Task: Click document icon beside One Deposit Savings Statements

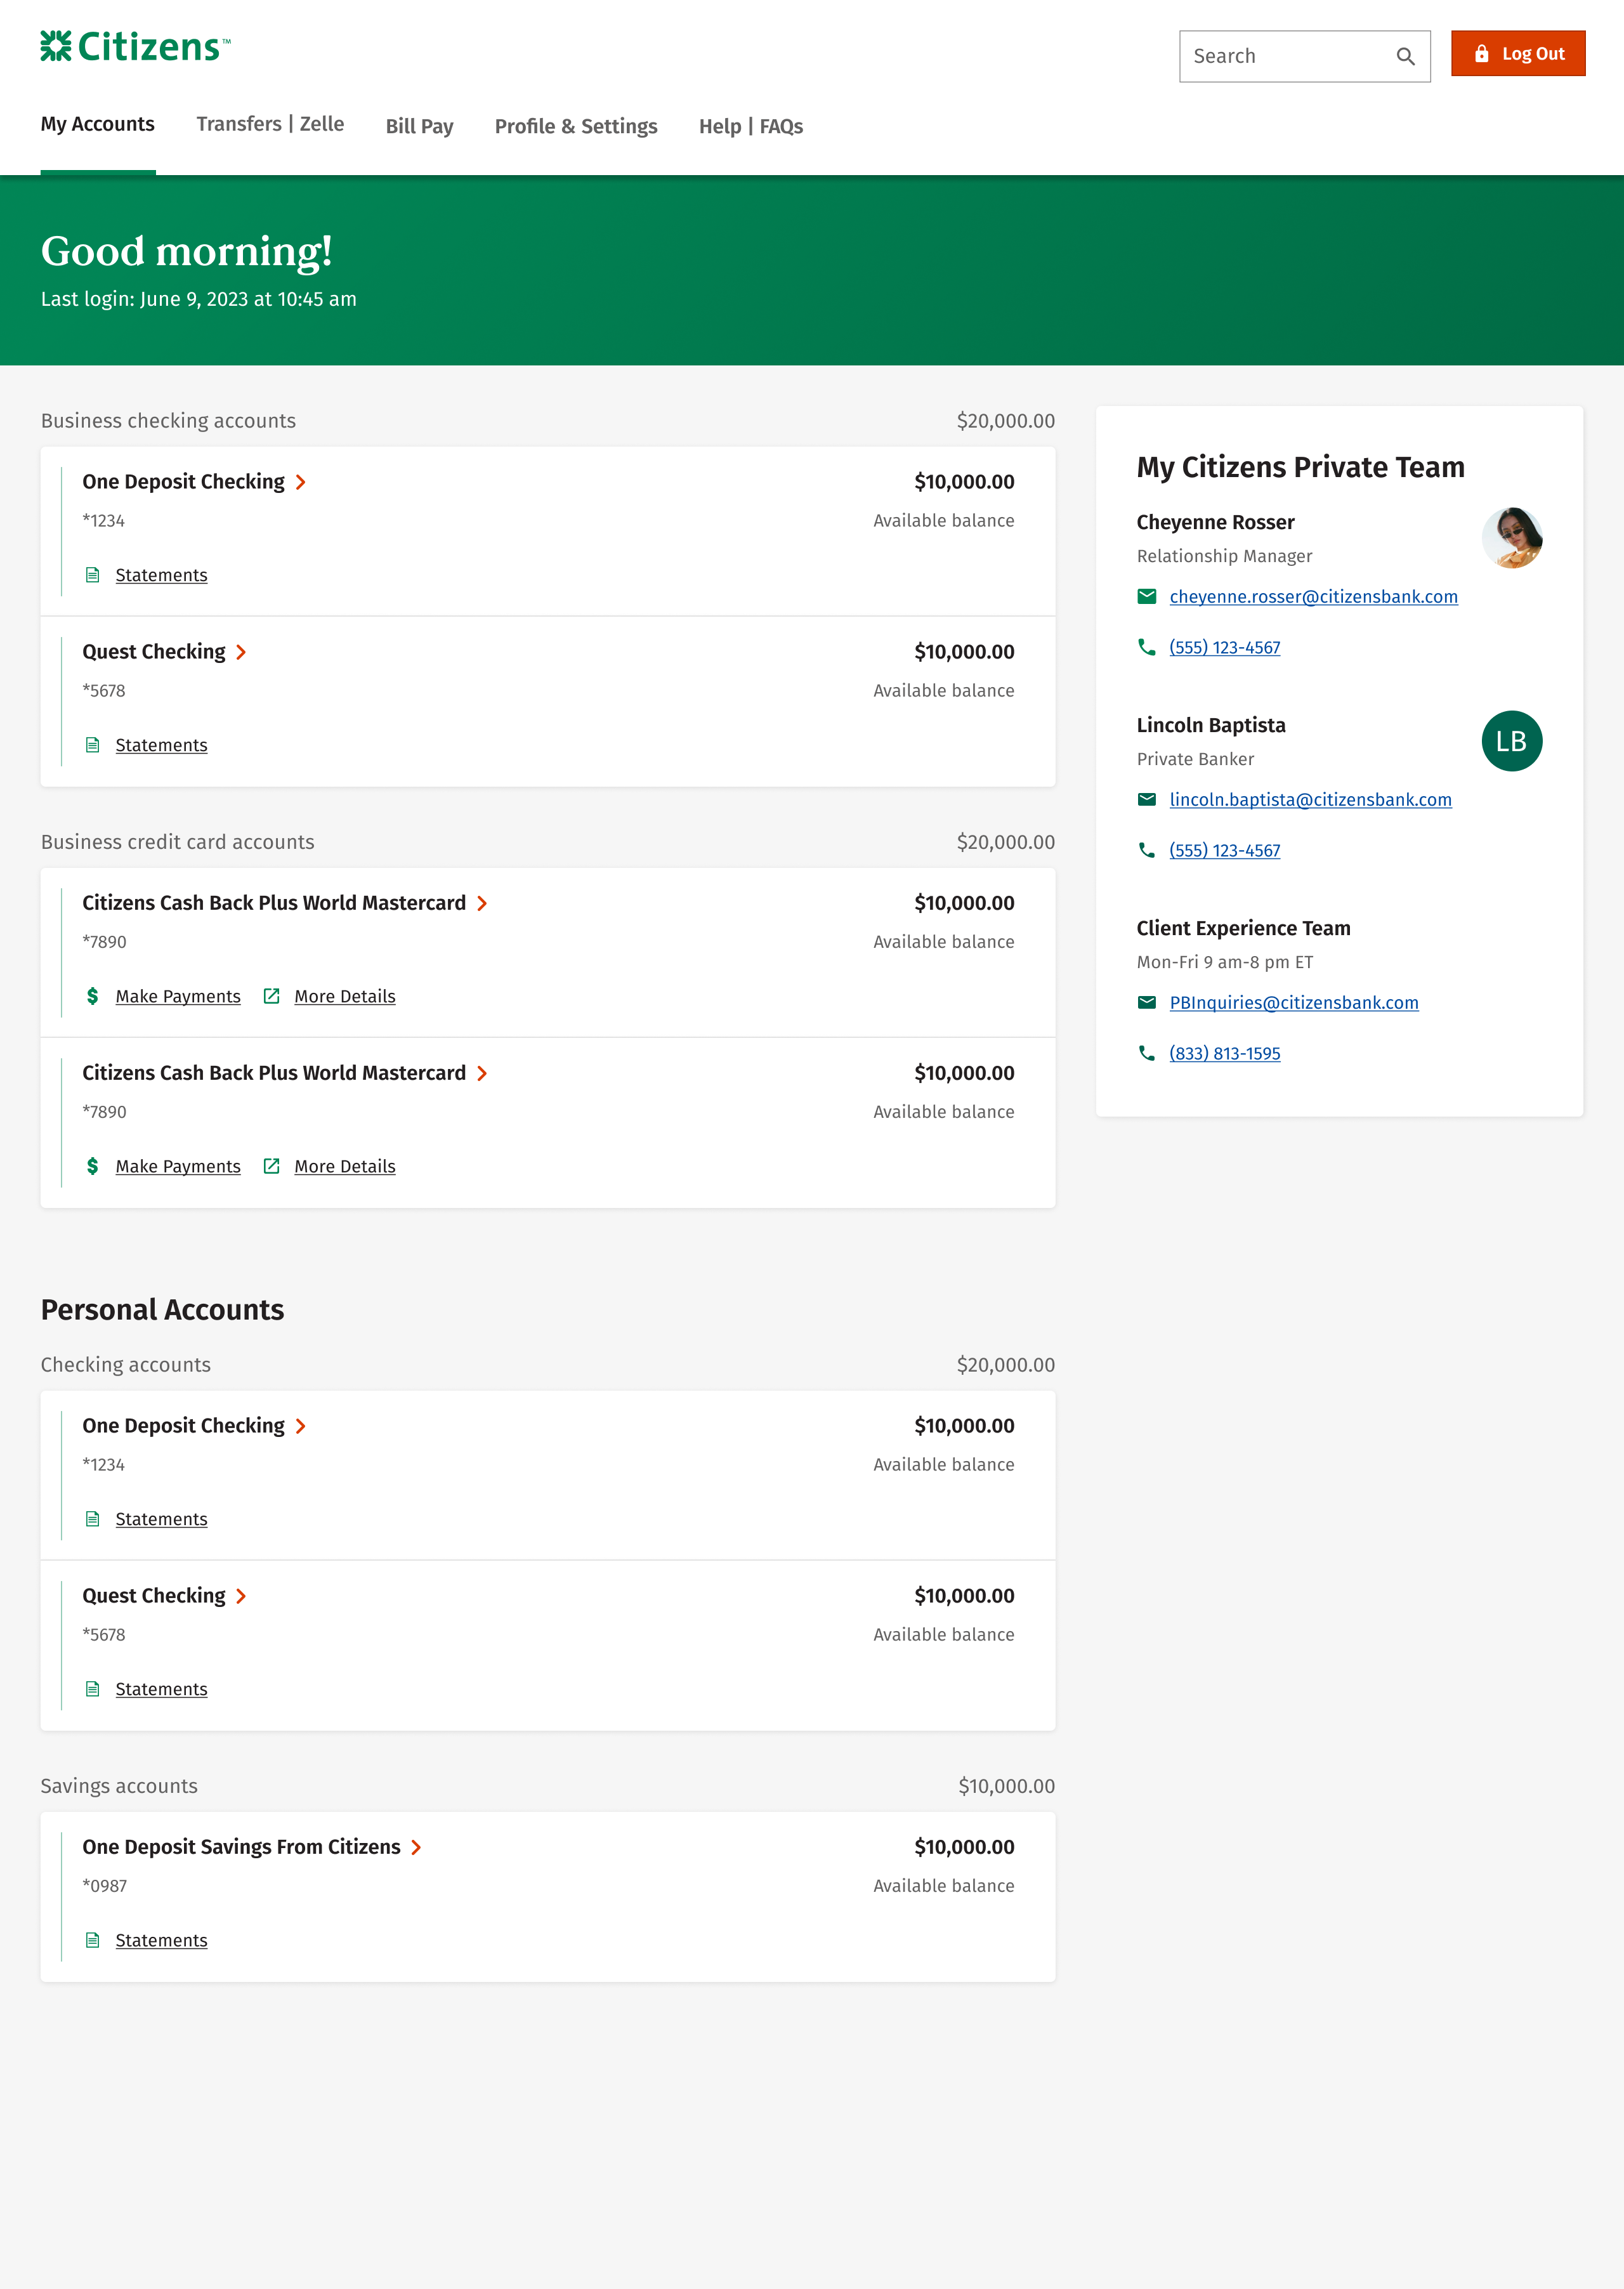Action: click(93, 1940)
